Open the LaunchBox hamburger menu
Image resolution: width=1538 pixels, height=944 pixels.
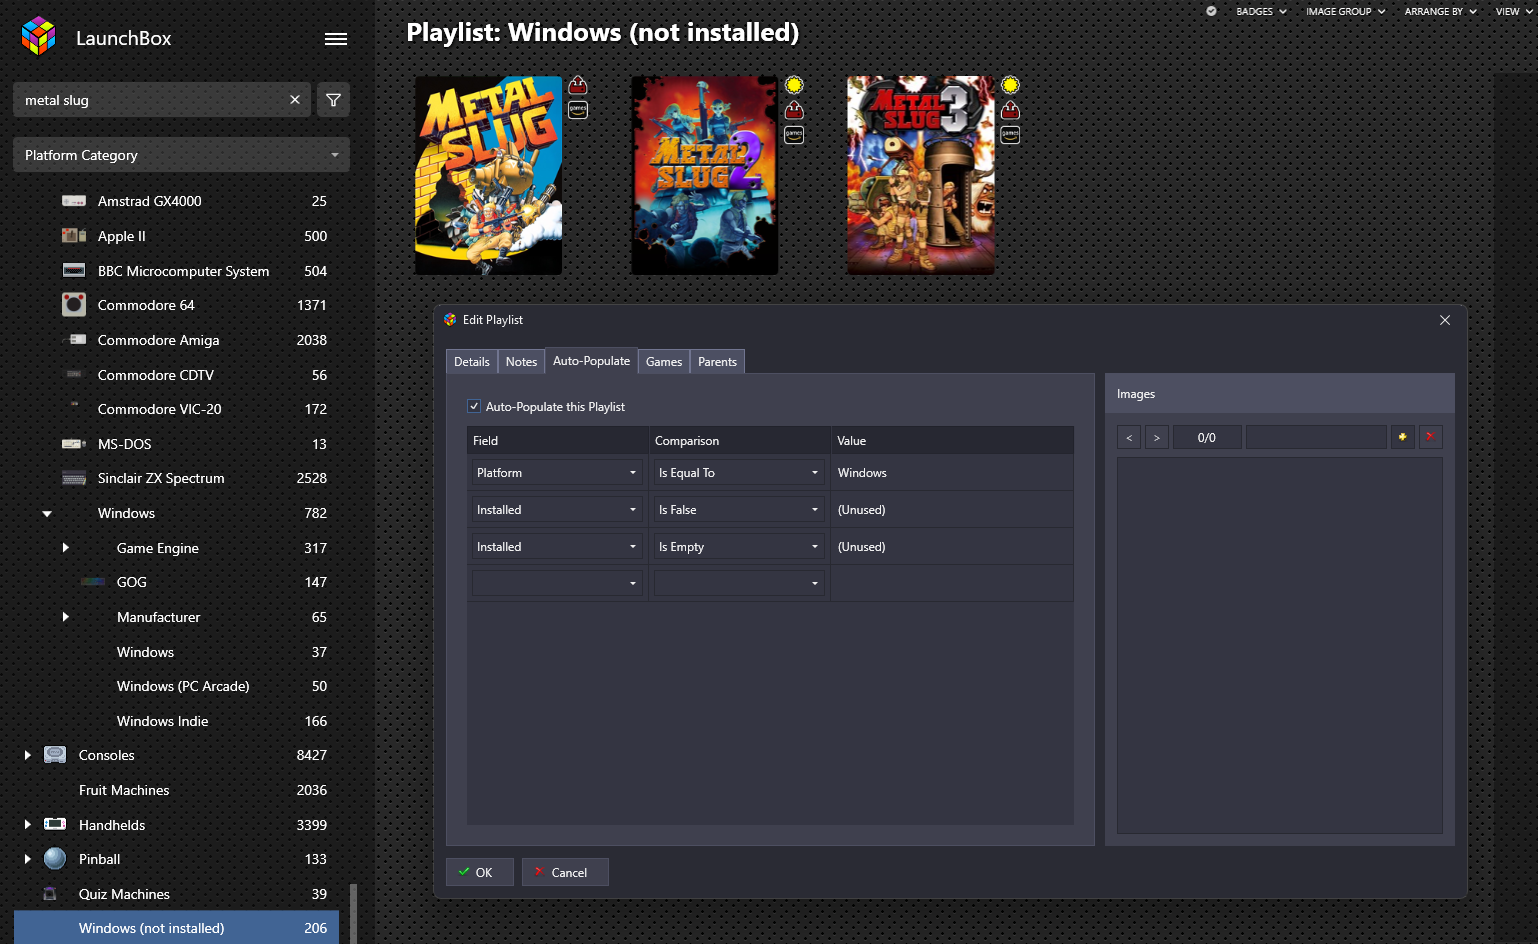click(336, 39)
